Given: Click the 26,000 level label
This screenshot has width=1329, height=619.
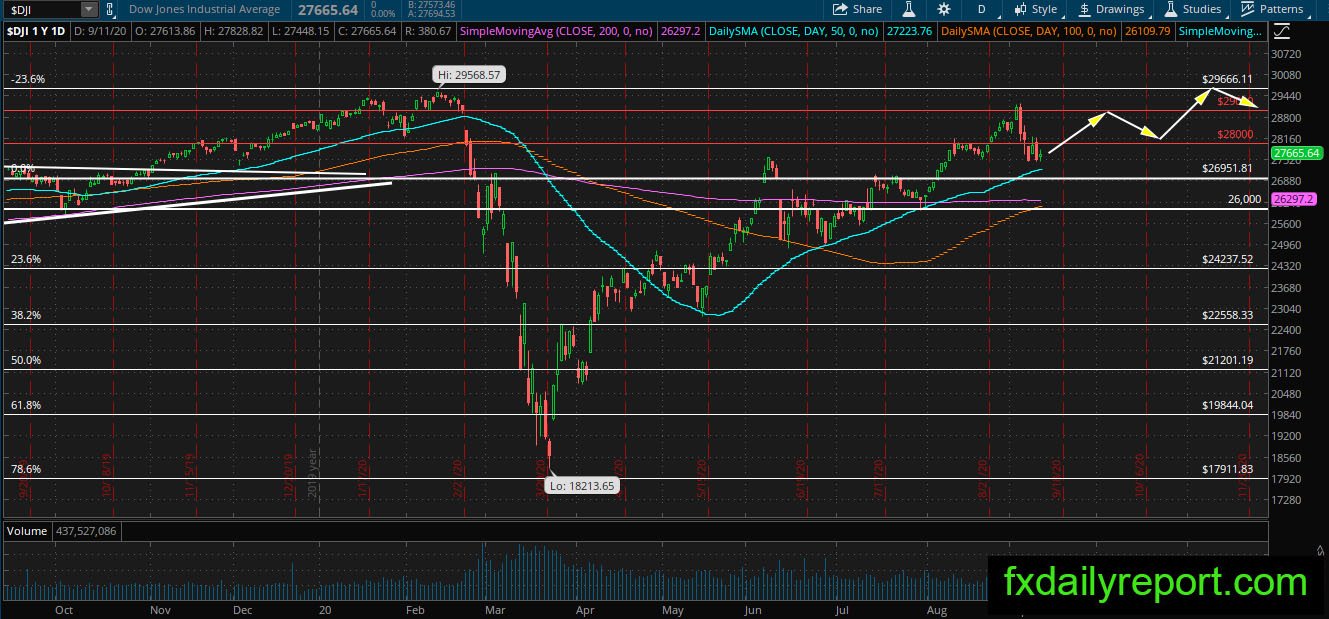Looking at the screenshot, I should pyautogui.click(x=1244, y=199).
